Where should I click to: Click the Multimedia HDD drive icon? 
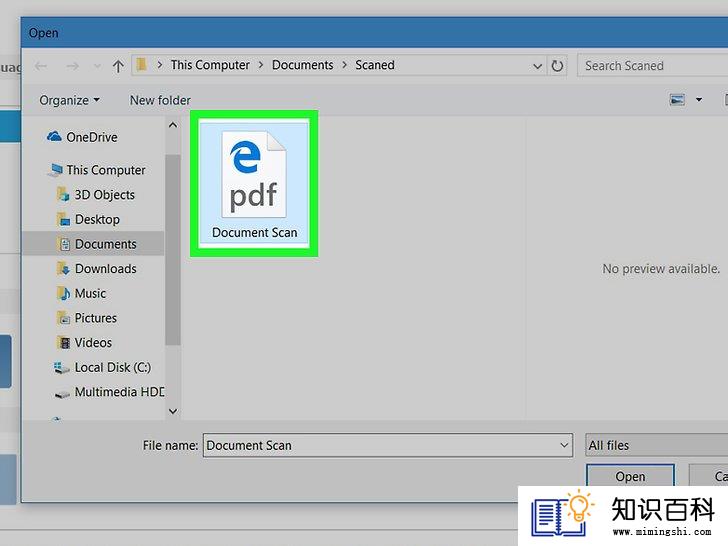[x=62, y=394]
